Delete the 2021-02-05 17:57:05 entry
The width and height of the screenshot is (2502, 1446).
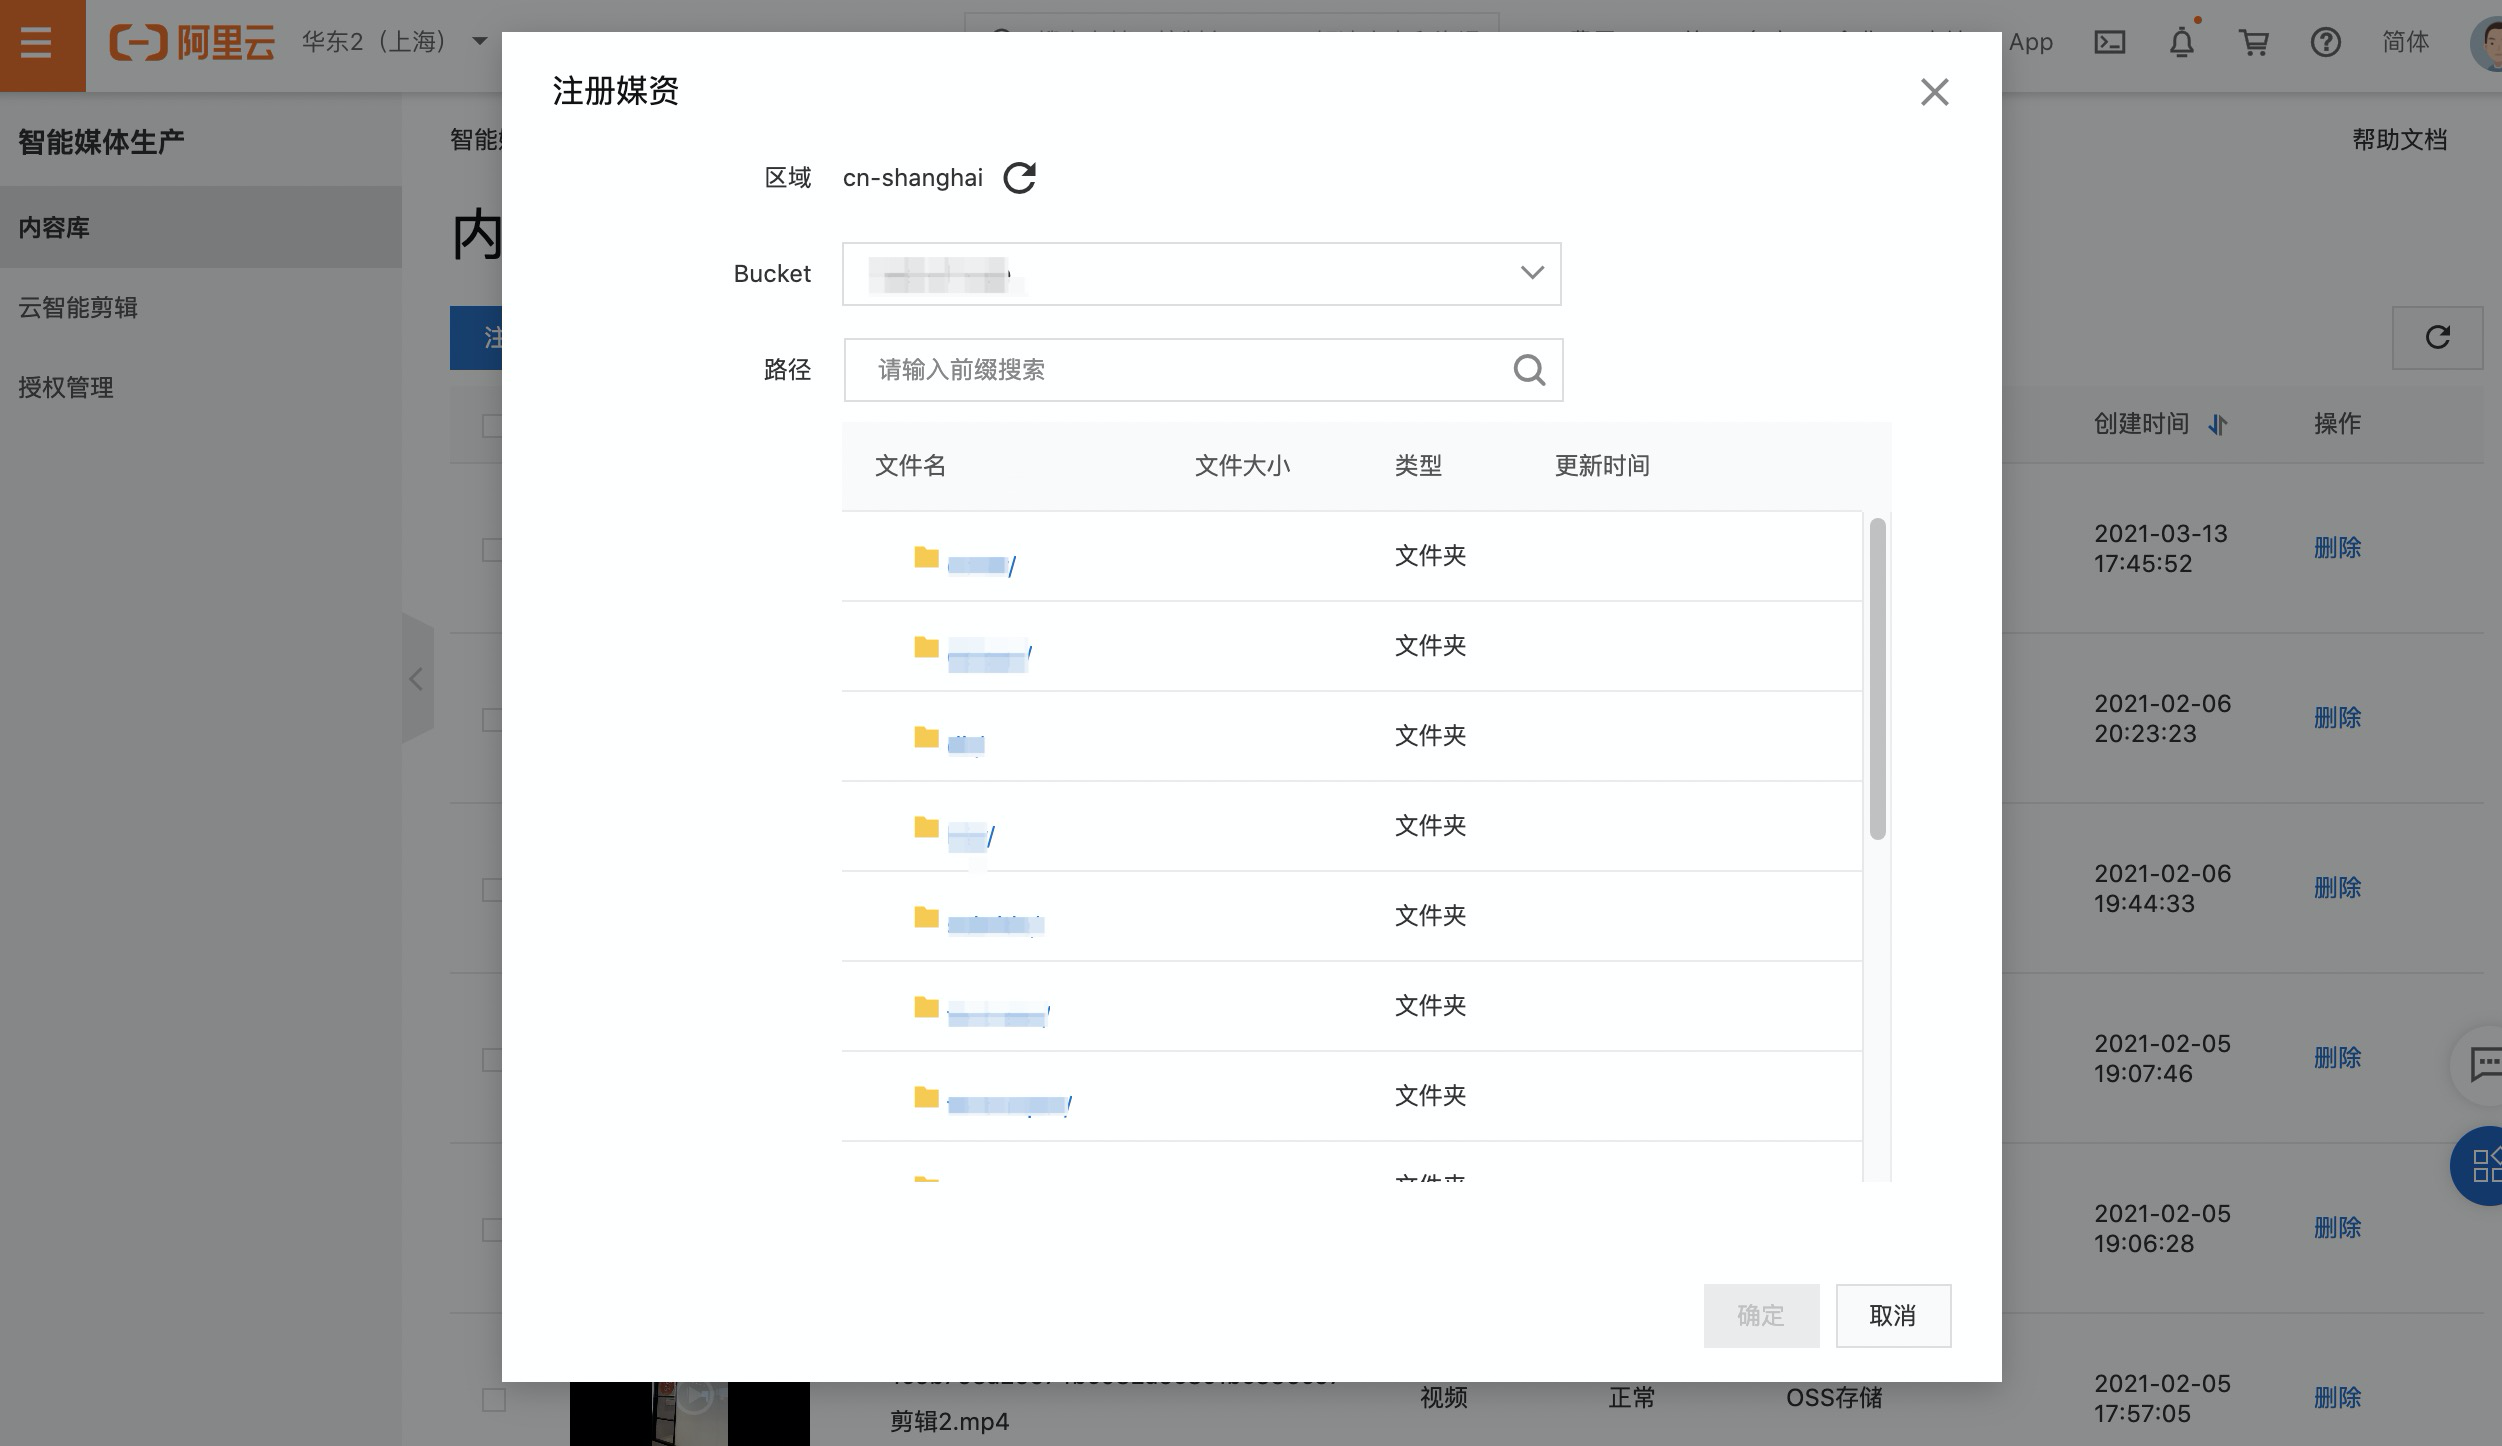[2337, 1398]
